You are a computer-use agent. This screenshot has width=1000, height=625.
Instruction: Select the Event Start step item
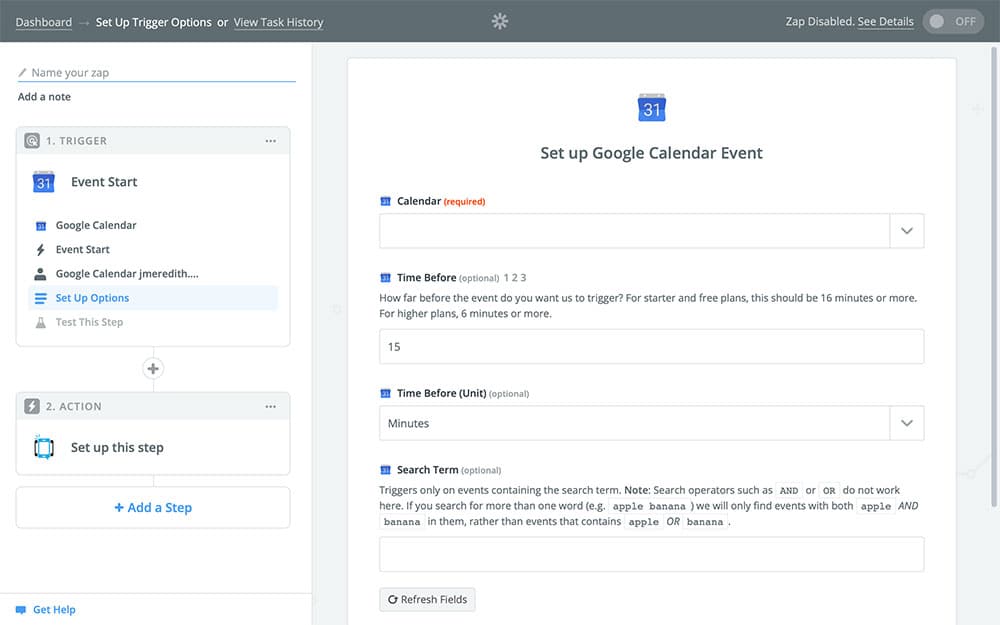tap(83, 250)
